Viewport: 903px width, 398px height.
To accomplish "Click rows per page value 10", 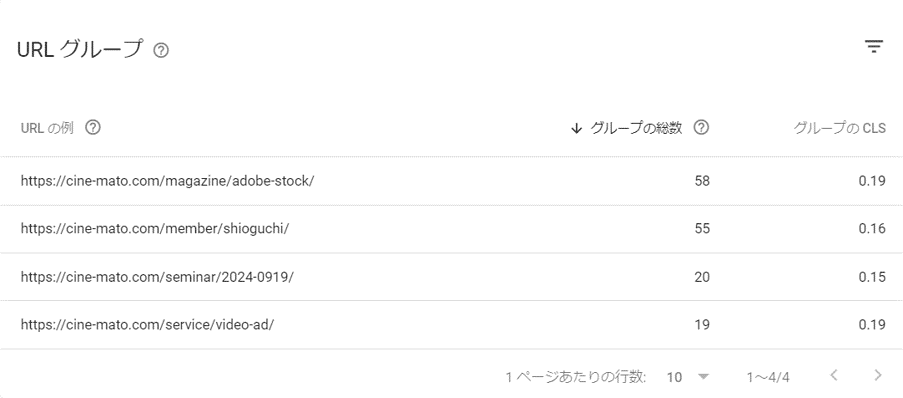I will (x=674, y=377).
